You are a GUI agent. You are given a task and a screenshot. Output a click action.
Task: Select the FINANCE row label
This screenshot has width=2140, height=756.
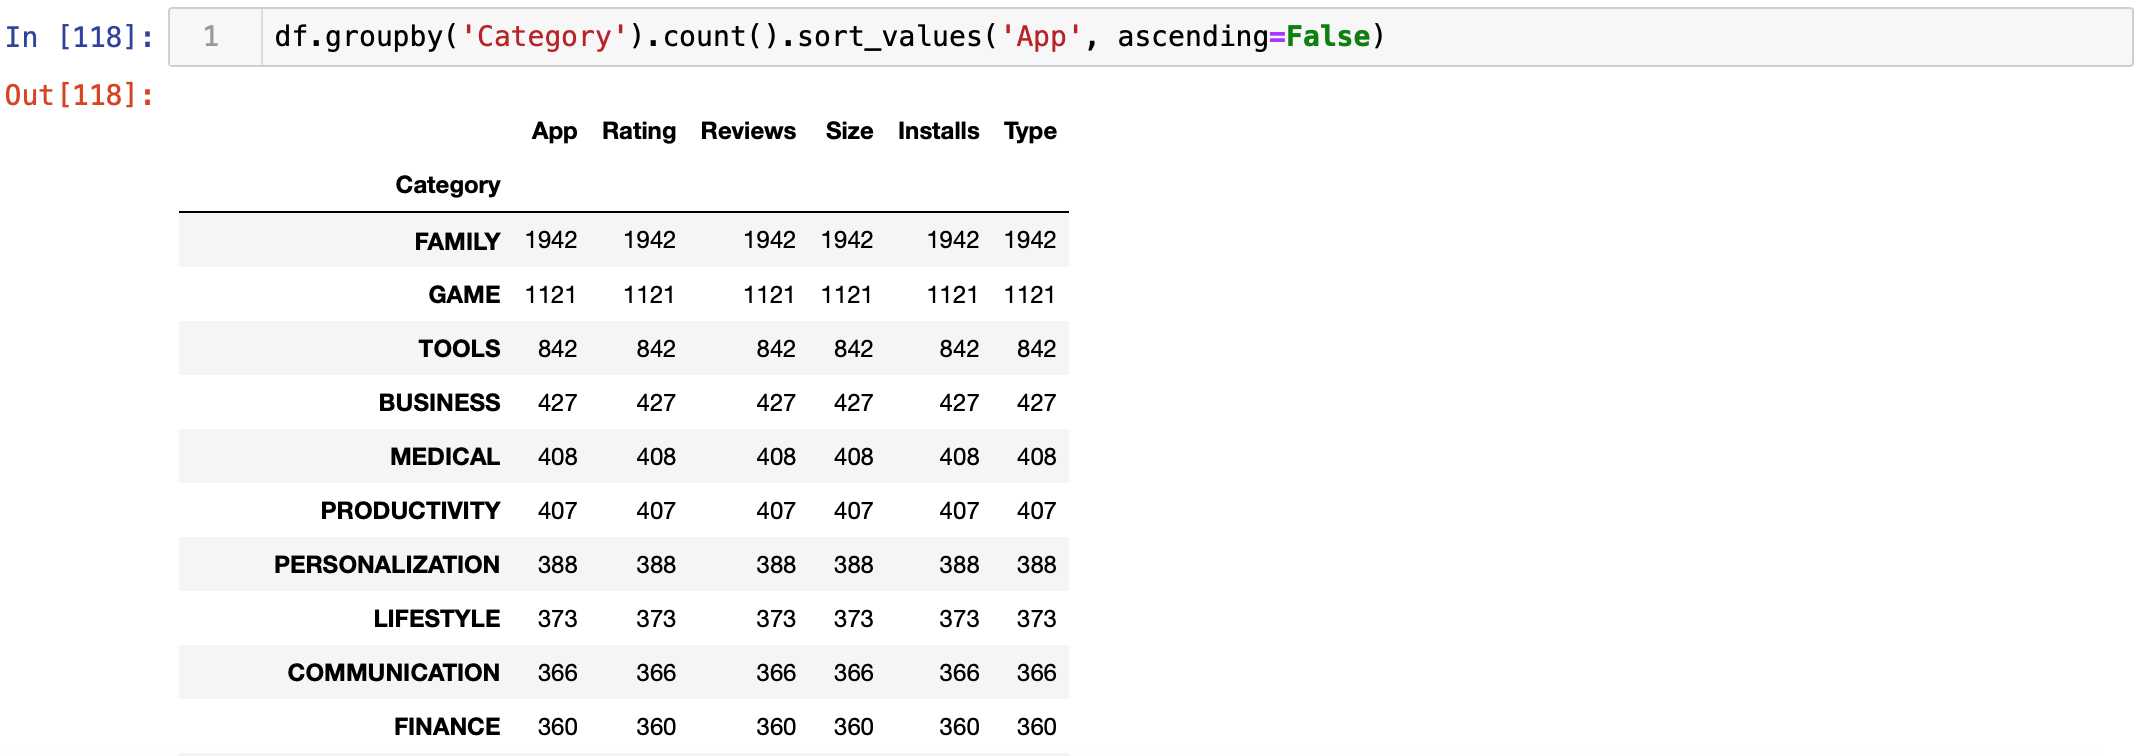(447, 727)
